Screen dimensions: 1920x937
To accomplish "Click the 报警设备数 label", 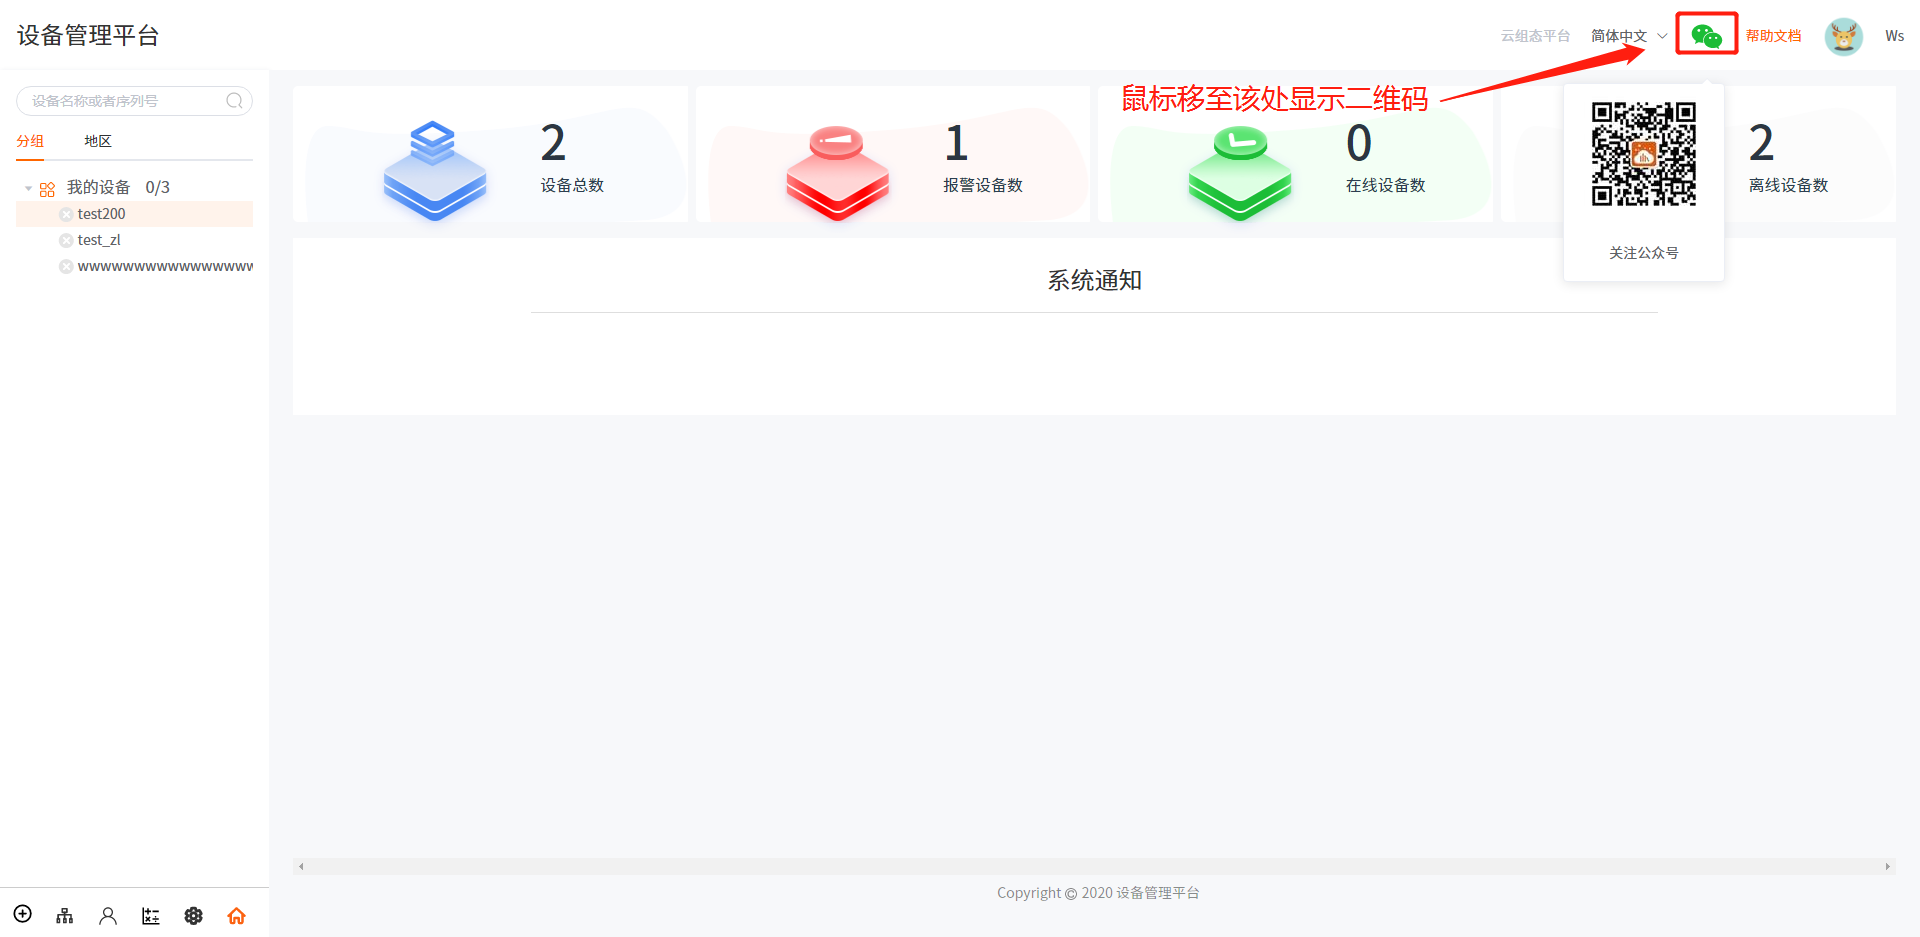I will coord(983,185).
